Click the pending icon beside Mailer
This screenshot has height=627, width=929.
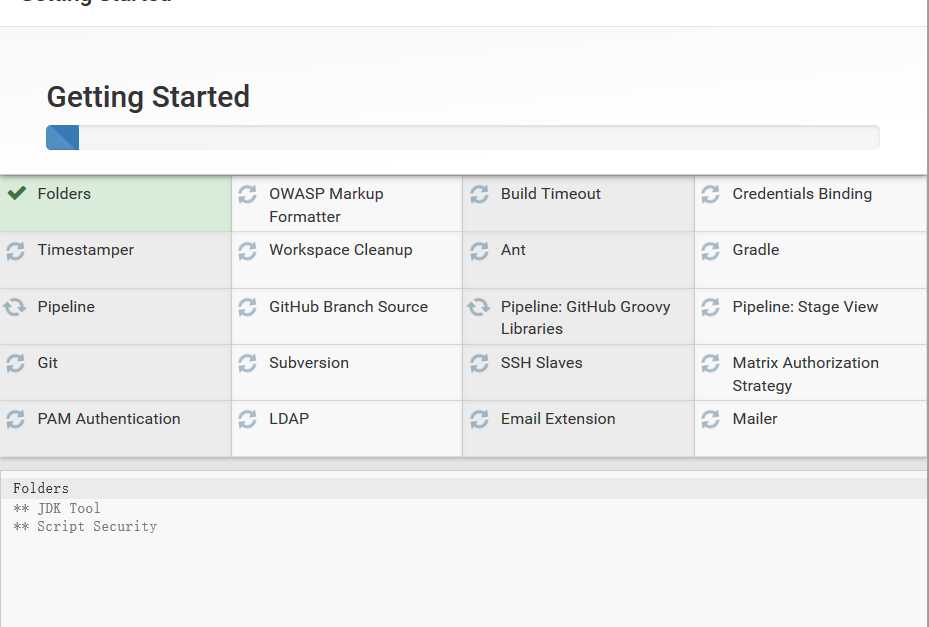[710, 419]
